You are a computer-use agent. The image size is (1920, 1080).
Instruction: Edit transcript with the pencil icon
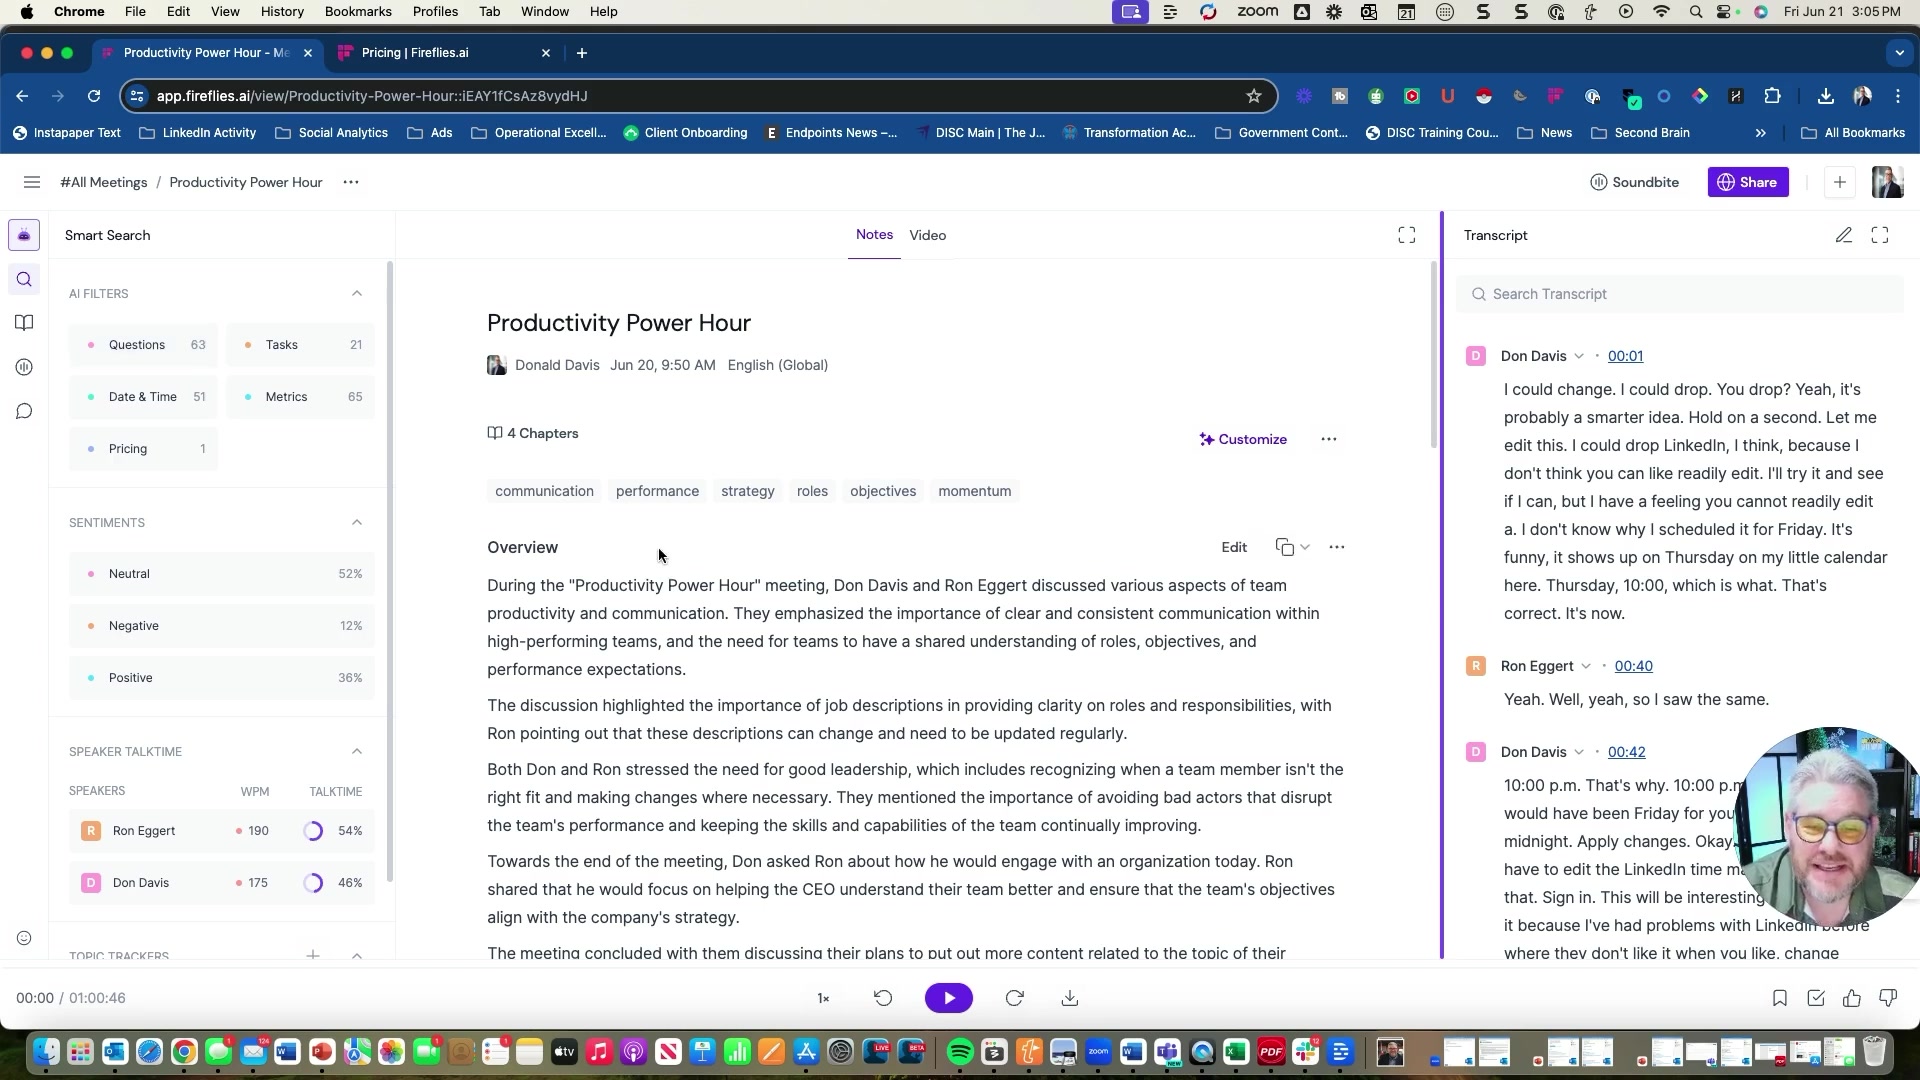tap(1843, 235)
